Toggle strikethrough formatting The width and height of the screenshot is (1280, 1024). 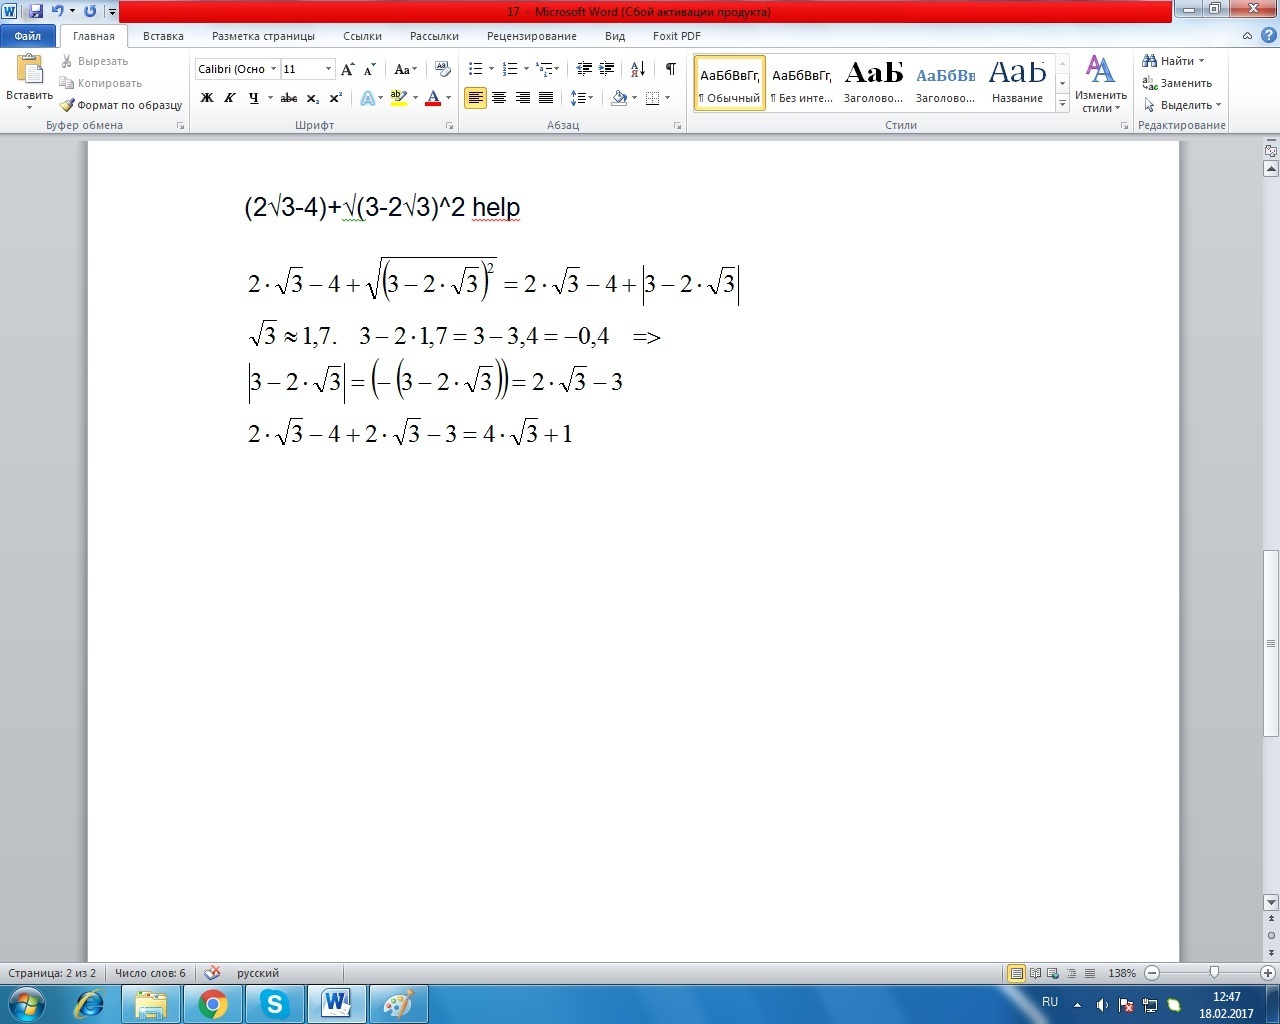point(289,98)
